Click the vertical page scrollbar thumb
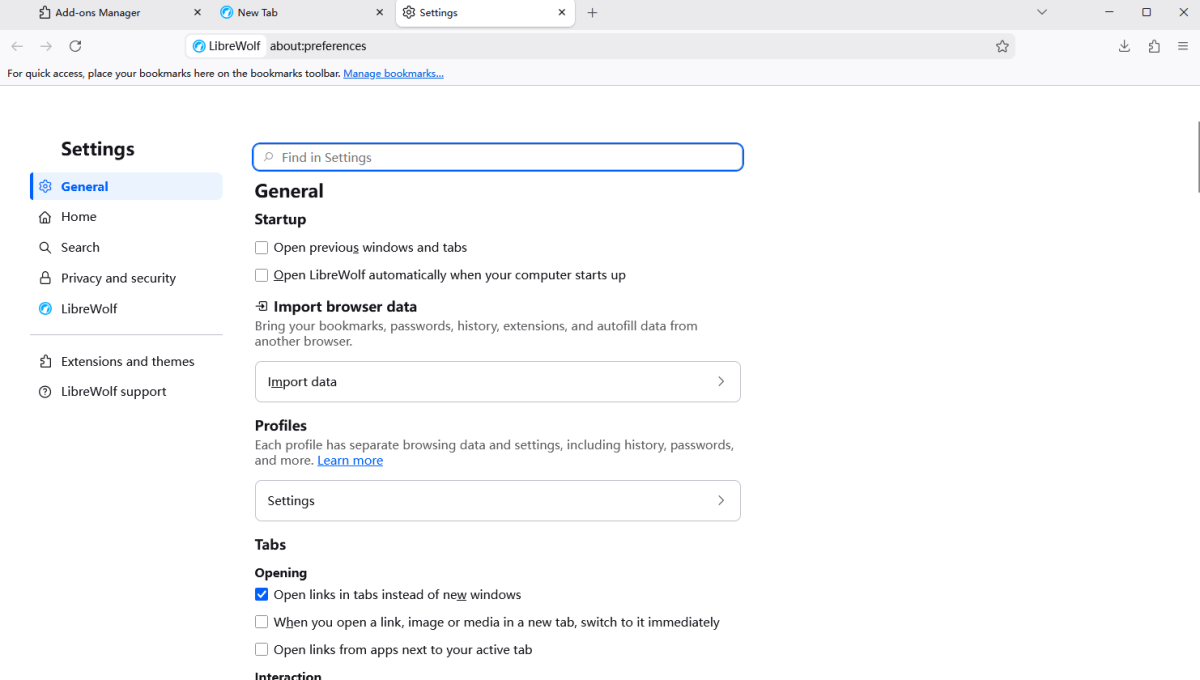The image size is (1200, 680). pos(1198,157)
